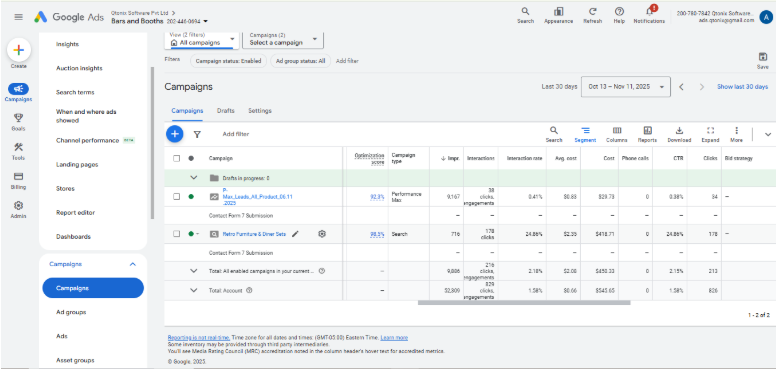Open the Reports toolbar option
Image resolution: width=776 pixels, height=370 pixels.
click(647, 134)
